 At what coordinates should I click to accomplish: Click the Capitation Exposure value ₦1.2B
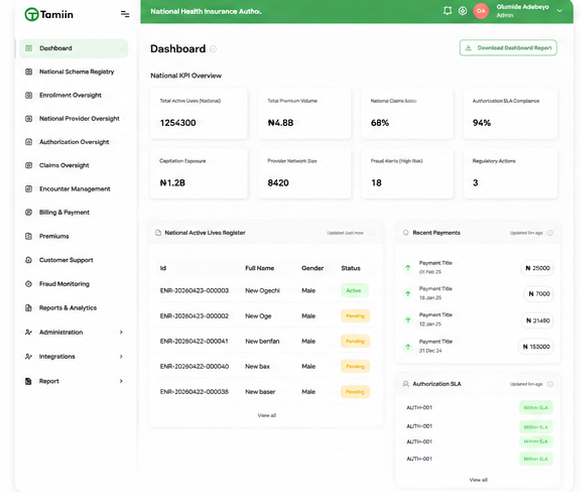[172, 183]
